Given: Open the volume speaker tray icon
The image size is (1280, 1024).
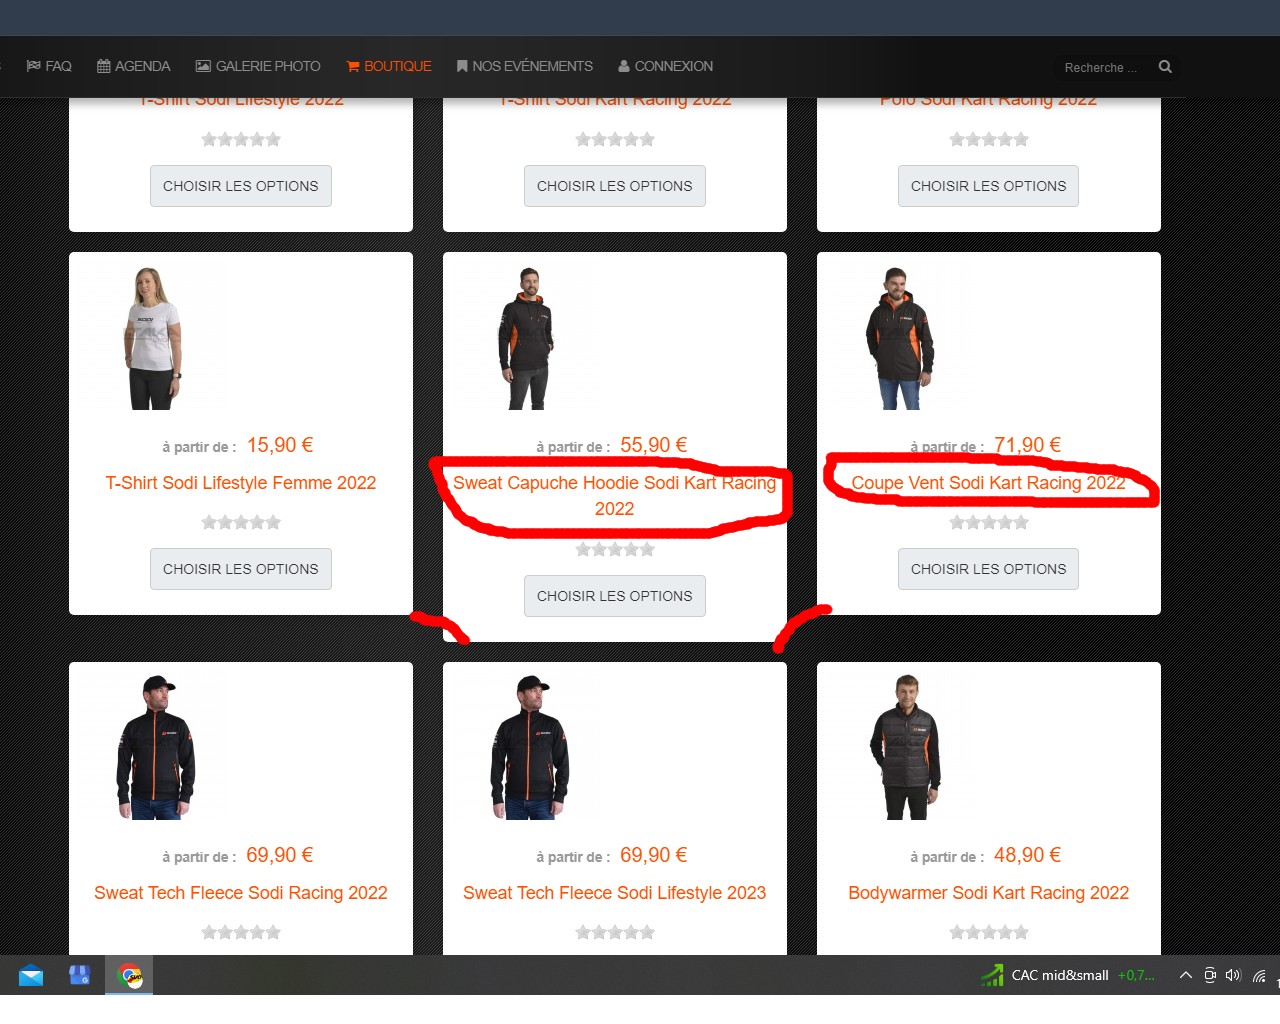Looking at the screenshot, I should pos(1233,975).
